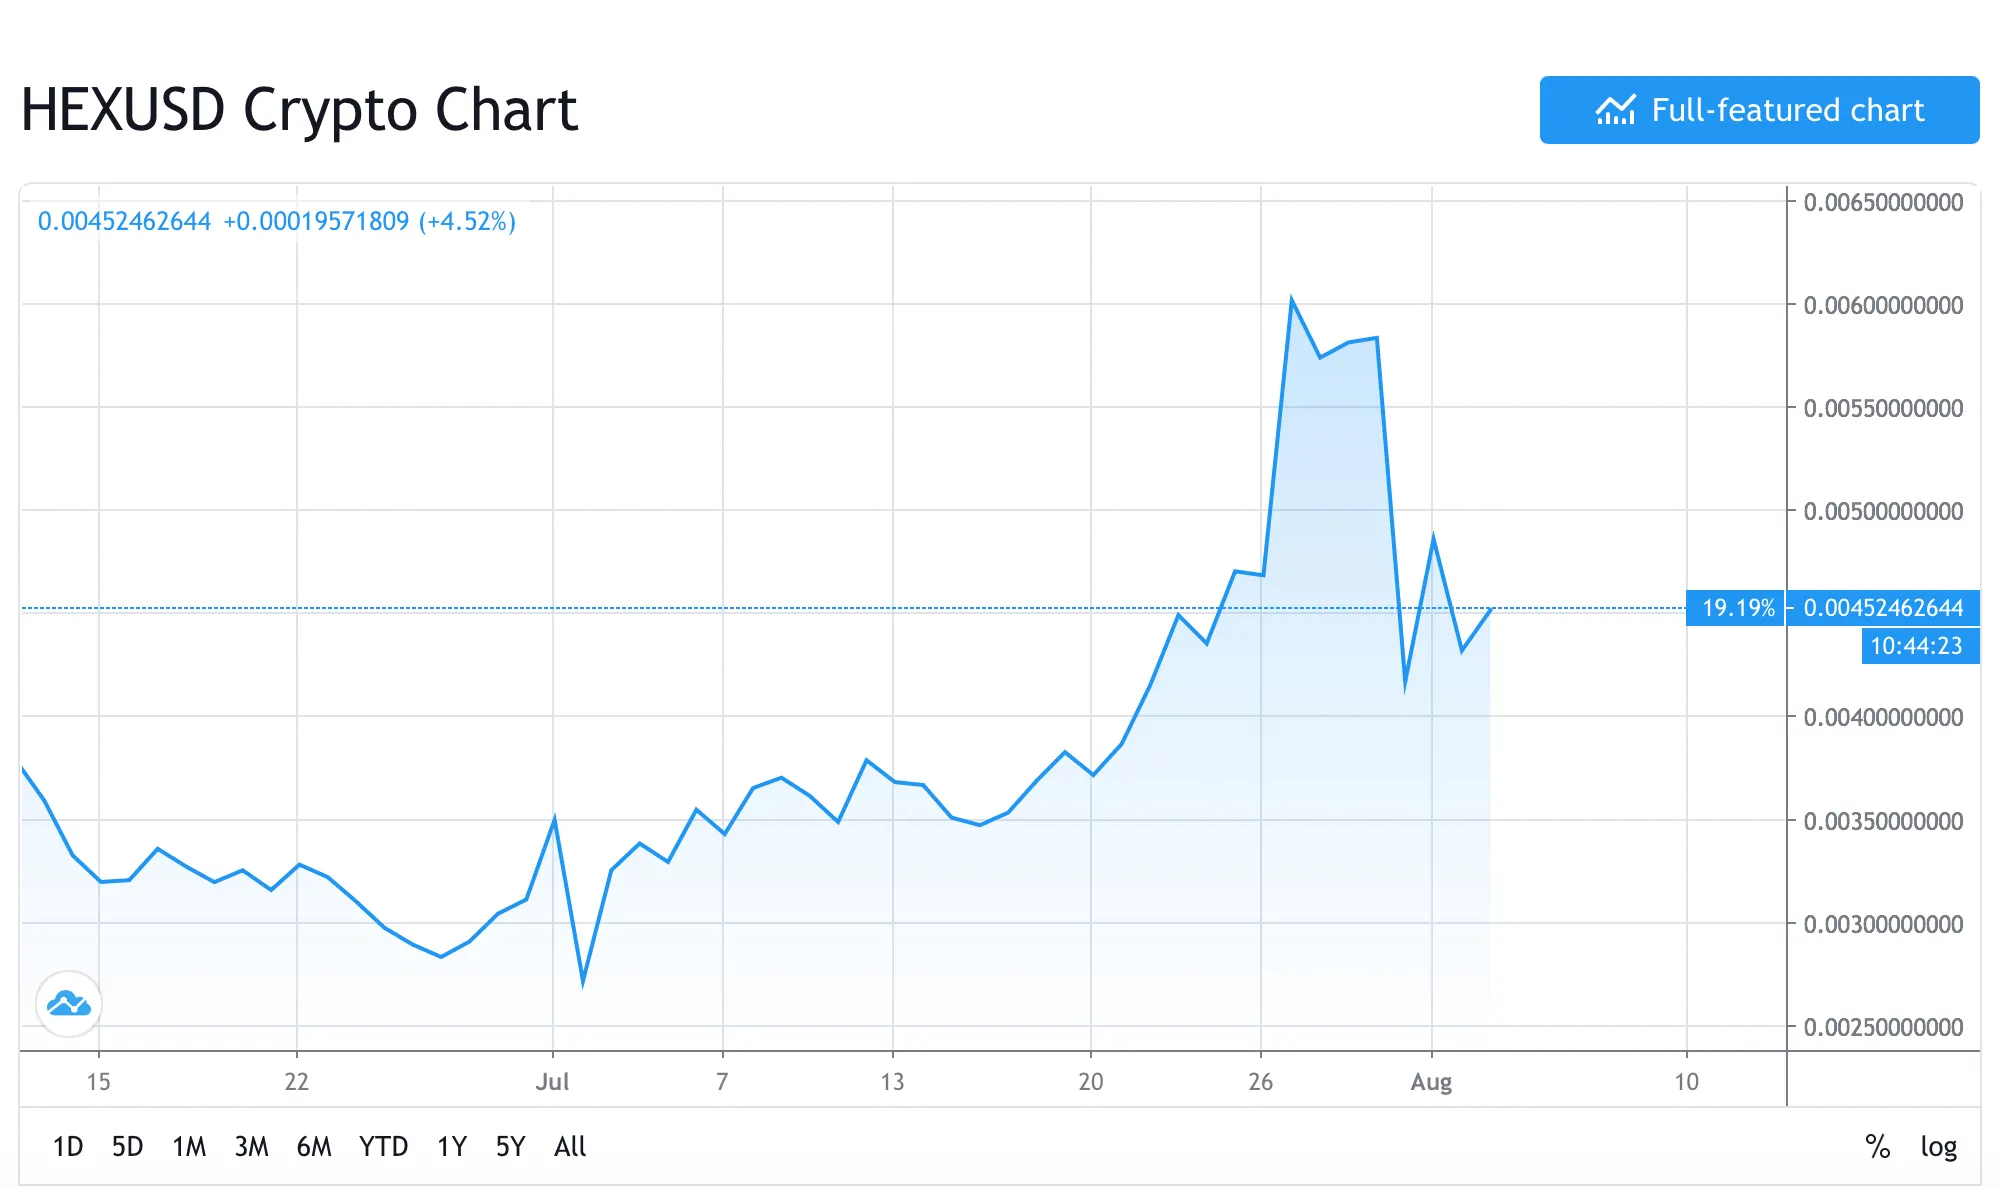Select the All timeframe option
Image resolution: width=2002 pixels, height=1186 pixels.
[x=570, y=1147]
